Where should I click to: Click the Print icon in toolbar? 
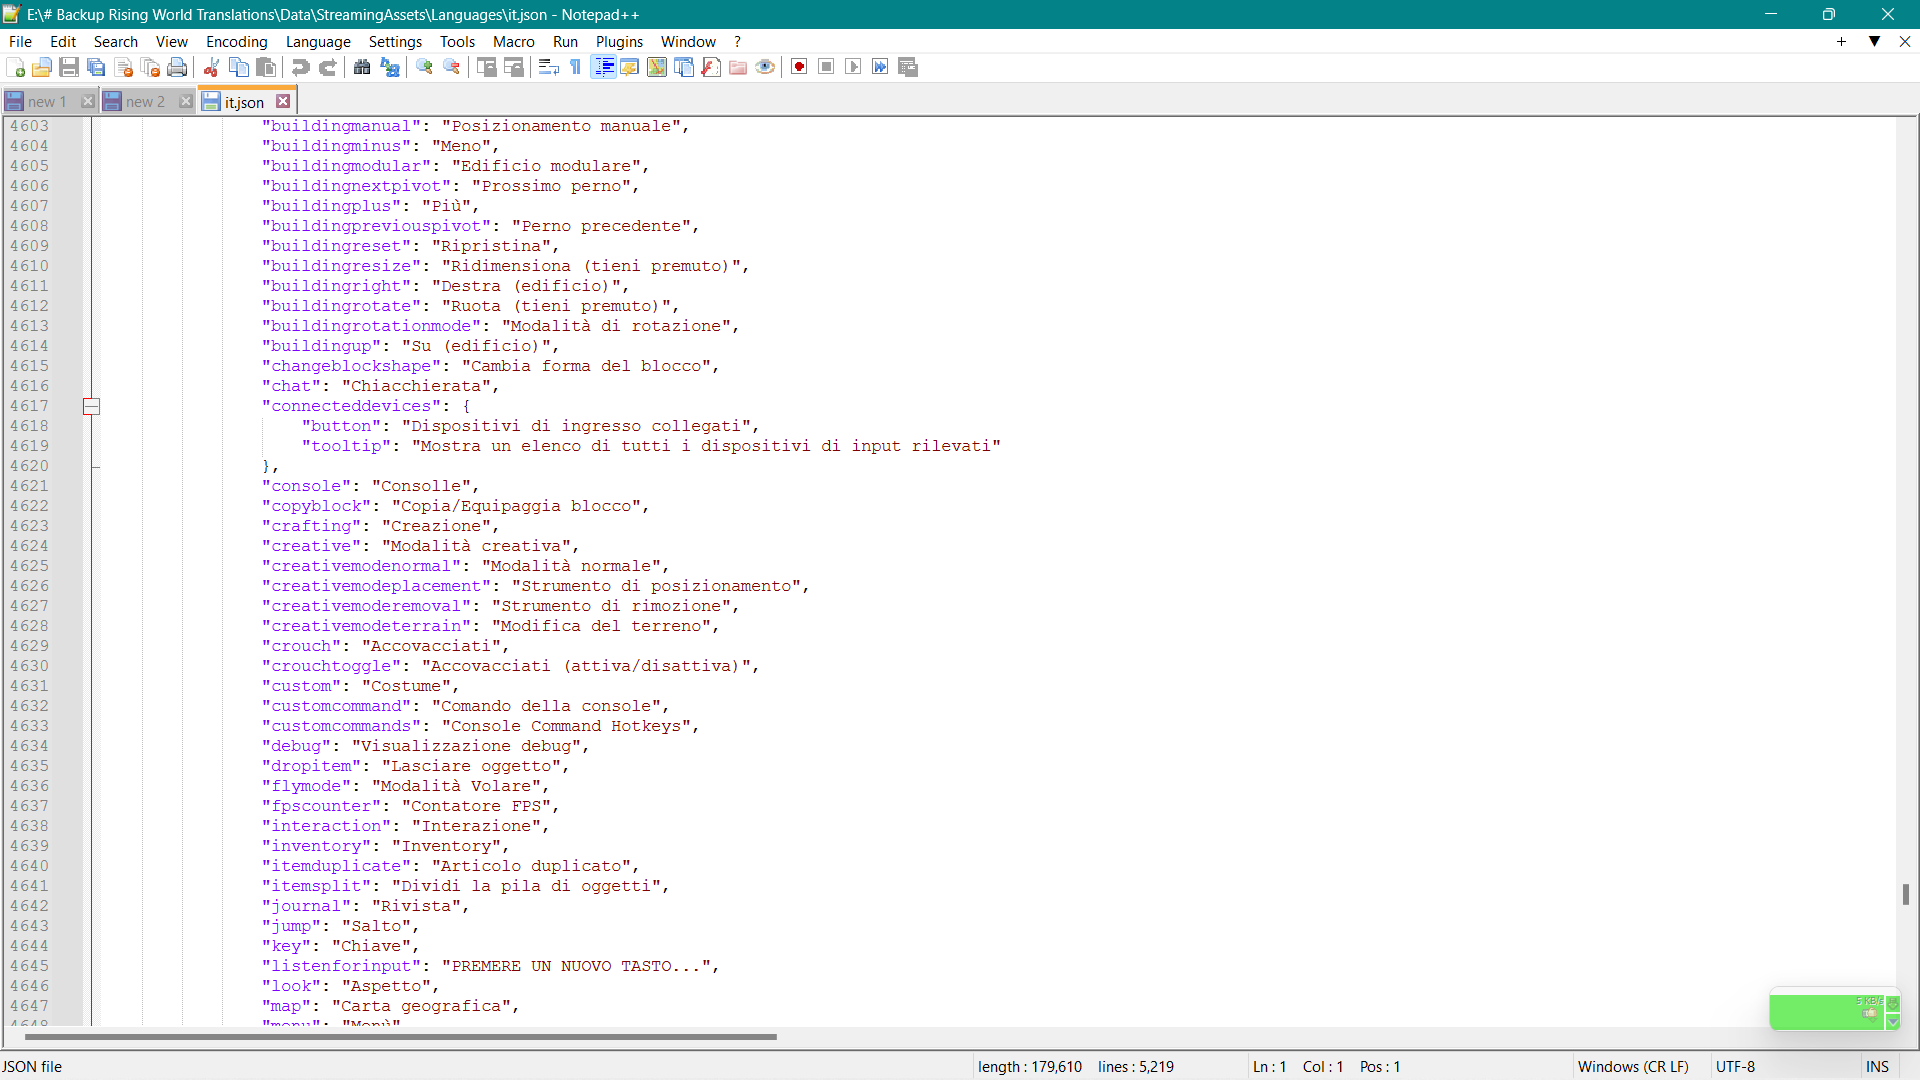pos(177,67)
